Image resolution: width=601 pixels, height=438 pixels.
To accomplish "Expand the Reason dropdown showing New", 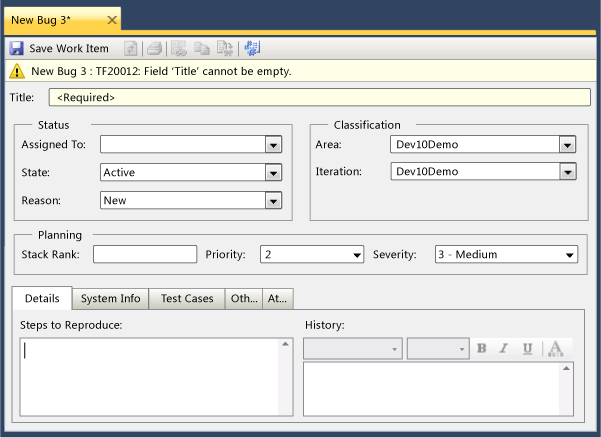I will [x=273, y=201].
